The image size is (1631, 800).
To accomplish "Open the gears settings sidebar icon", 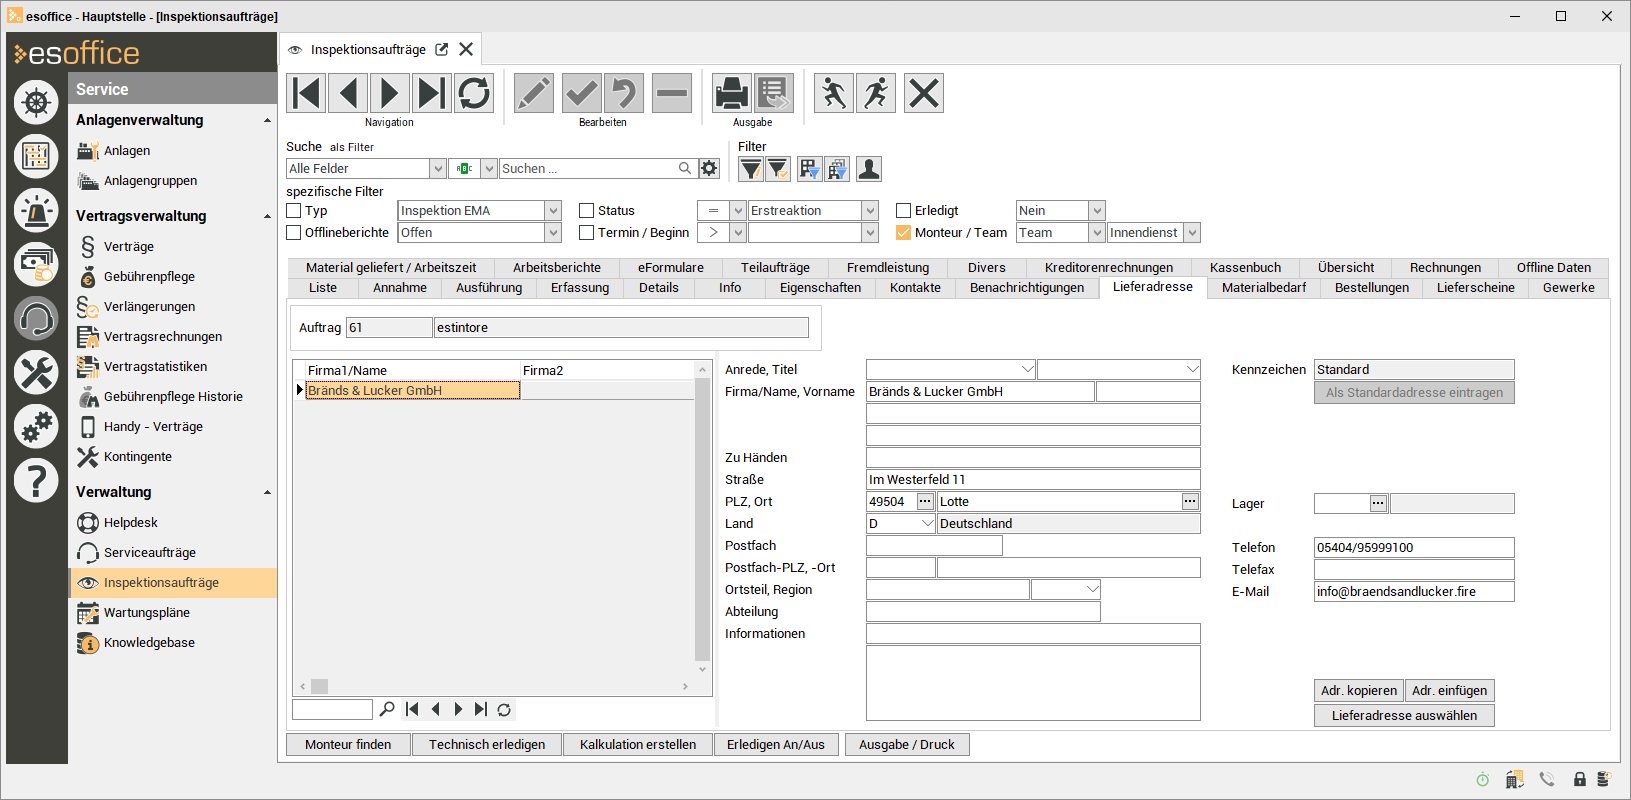I will [36, 427].
